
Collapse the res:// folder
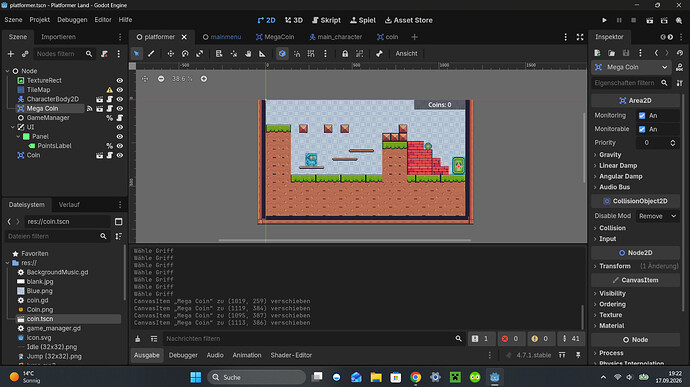[7, 263]
